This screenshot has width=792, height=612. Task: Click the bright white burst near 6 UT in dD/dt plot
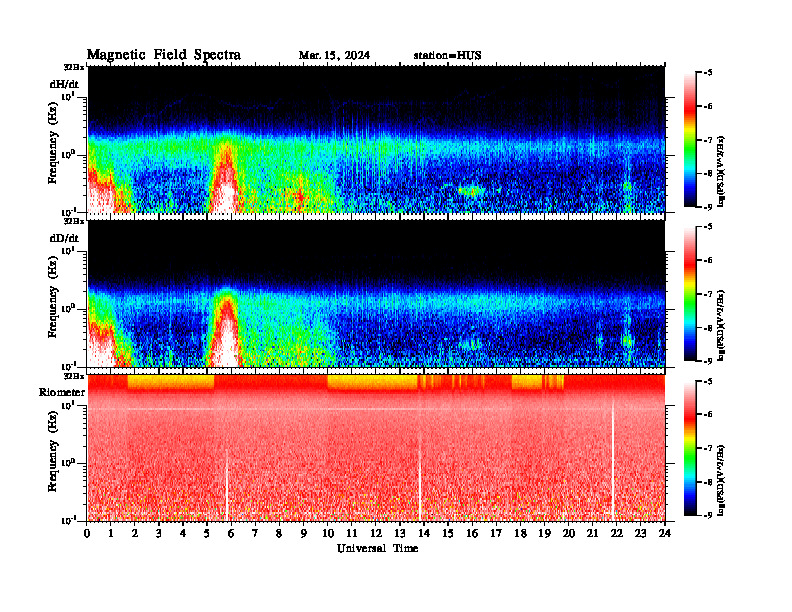click(225, 338)
